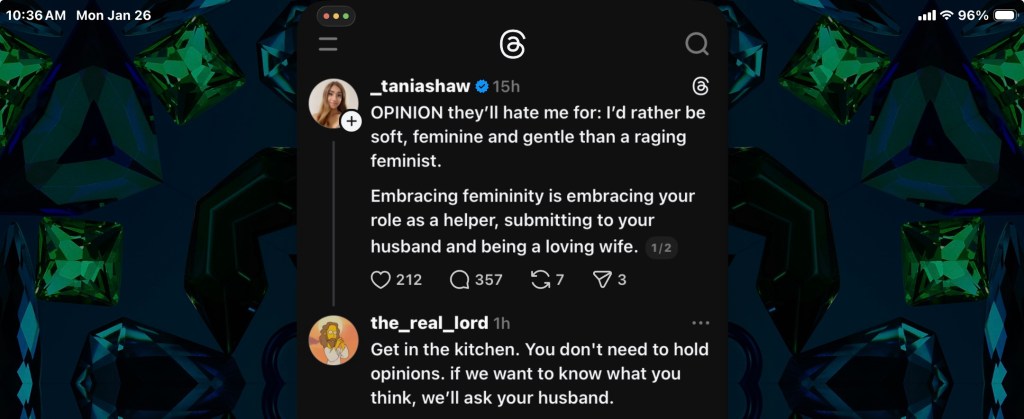Click the window control dots pill
Image resolution: width=1024 pixels, height=419 pixels.
[x=336, y=17]
